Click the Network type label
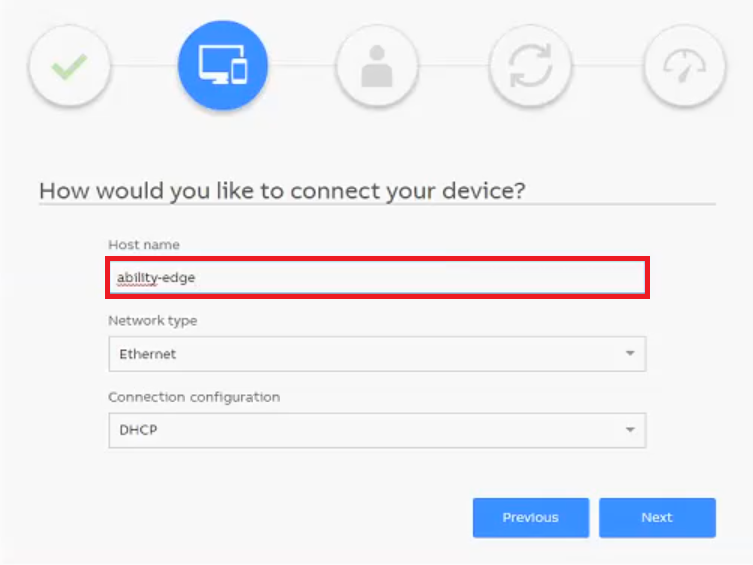753x565 pixels. 153,321
